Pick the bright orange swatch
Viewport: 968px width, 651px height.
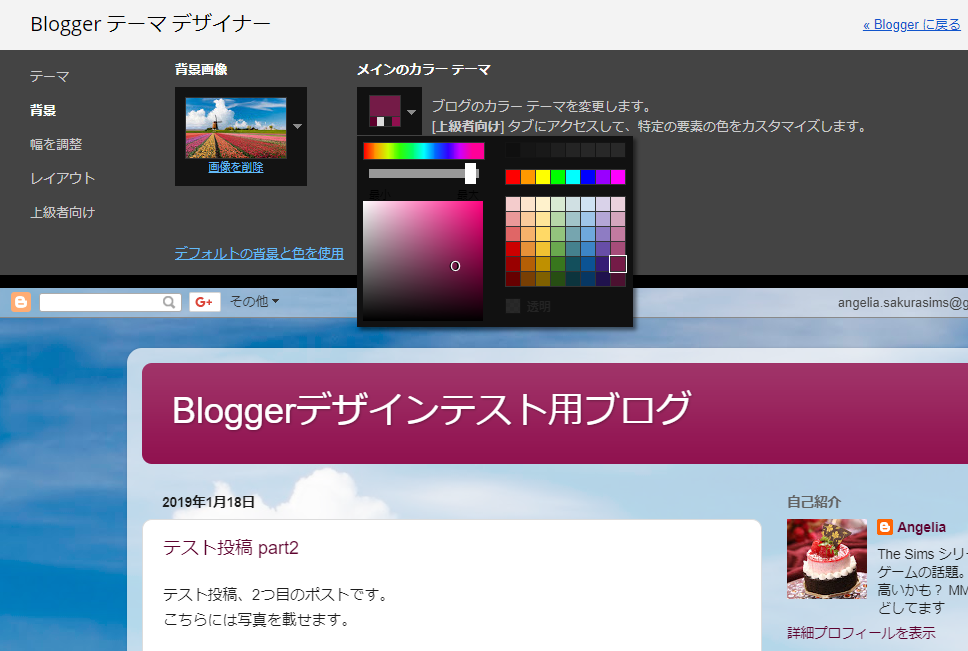click(x=528, y=177)
